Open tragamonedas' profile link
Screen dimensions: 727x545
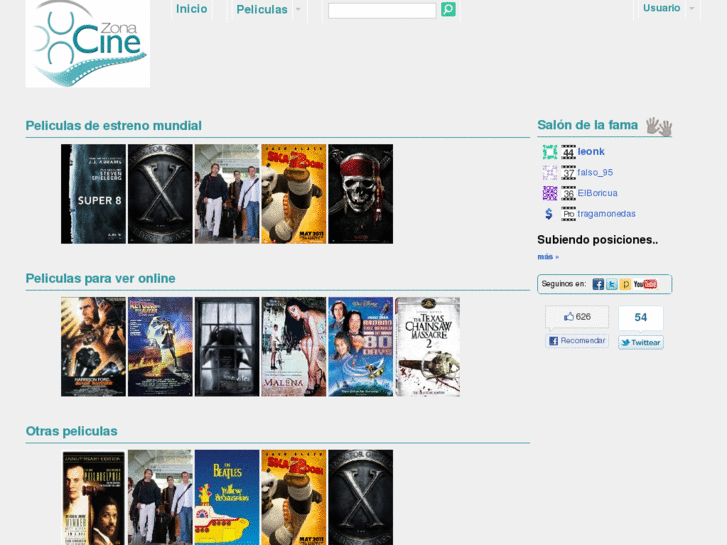[606, 214]
